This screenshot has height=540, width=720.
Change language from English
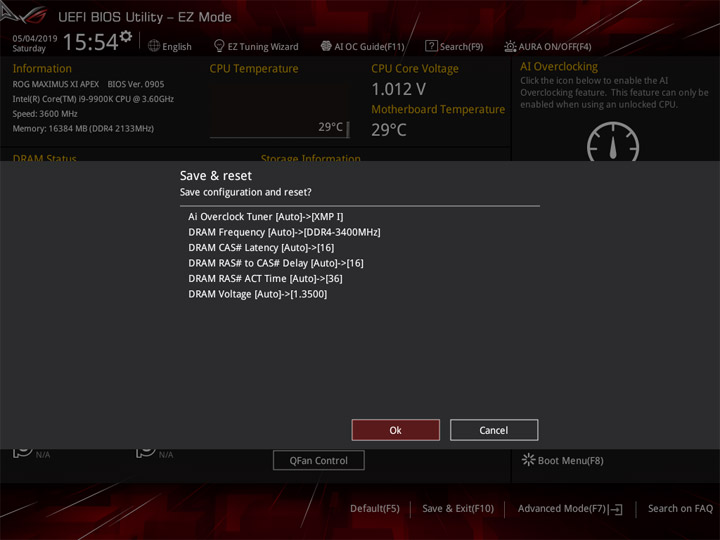click(177, 46)
